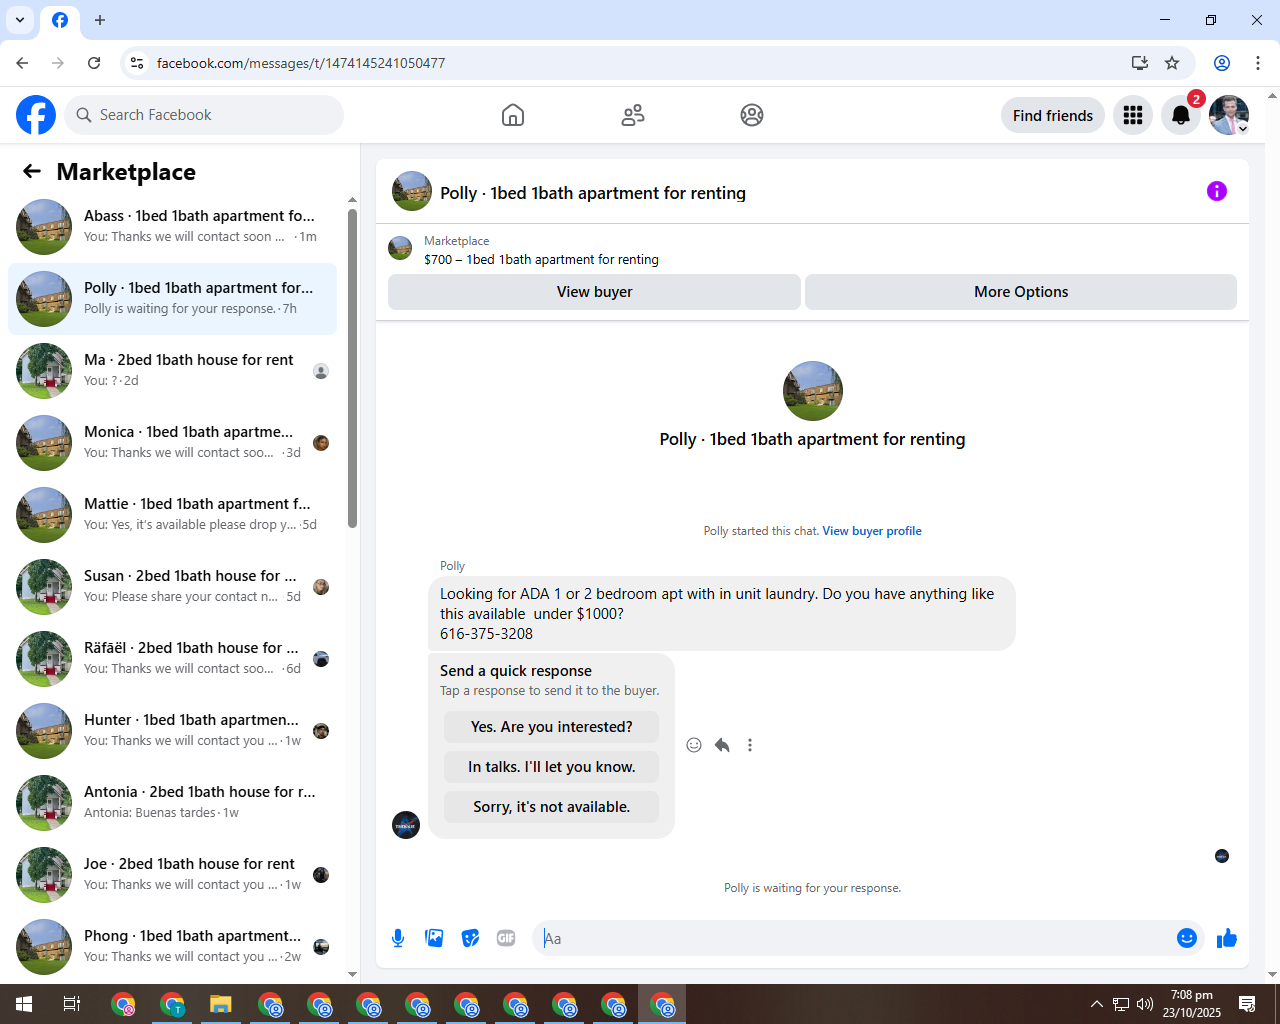Click the $700 – 1bed 1bath listing text
The image size is (1280, 1024).
pos(541,259)
